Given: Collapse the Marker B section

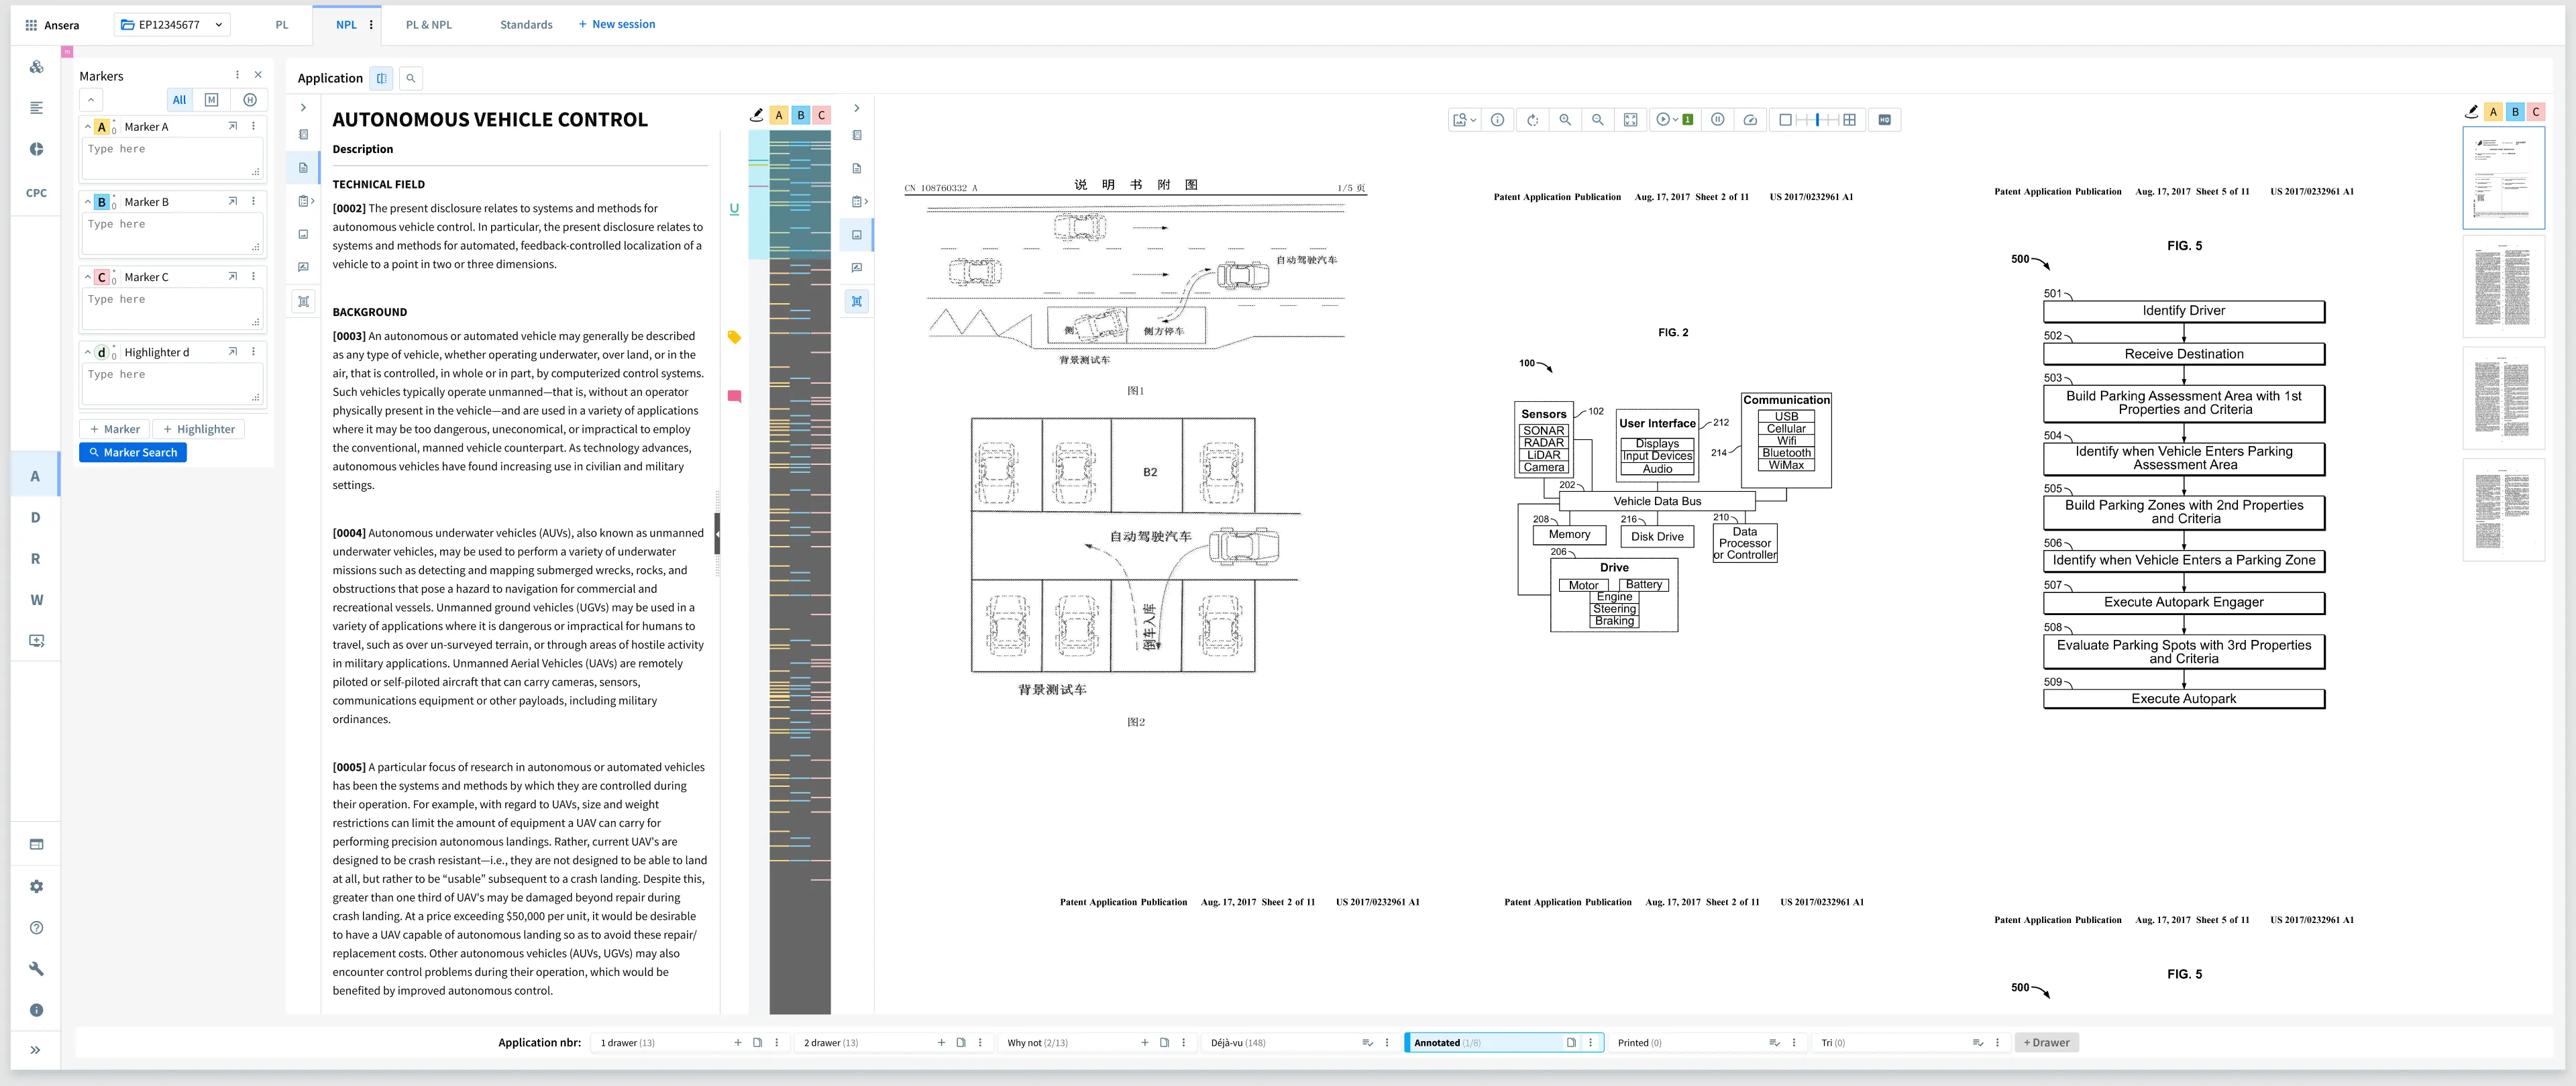Looking at the screenshot, I should click(88, 202).
